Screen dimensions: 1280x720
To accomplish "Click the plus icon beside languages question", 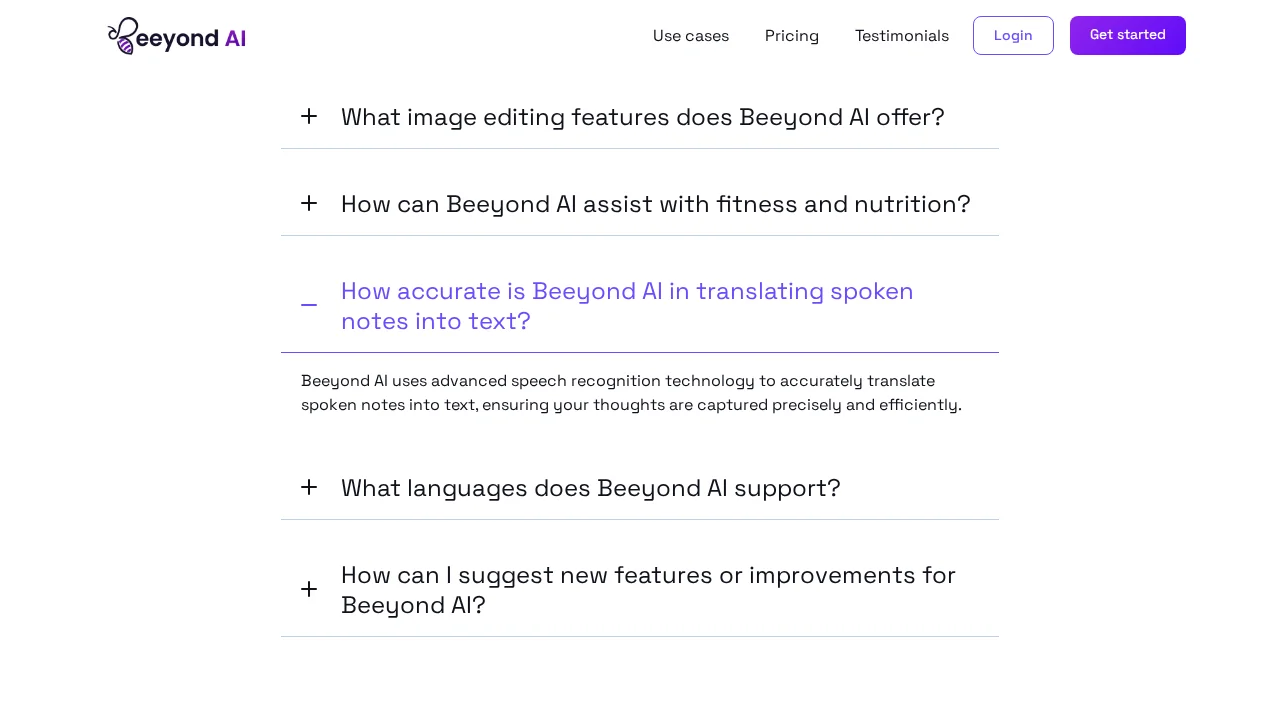I will click(309, 488).
